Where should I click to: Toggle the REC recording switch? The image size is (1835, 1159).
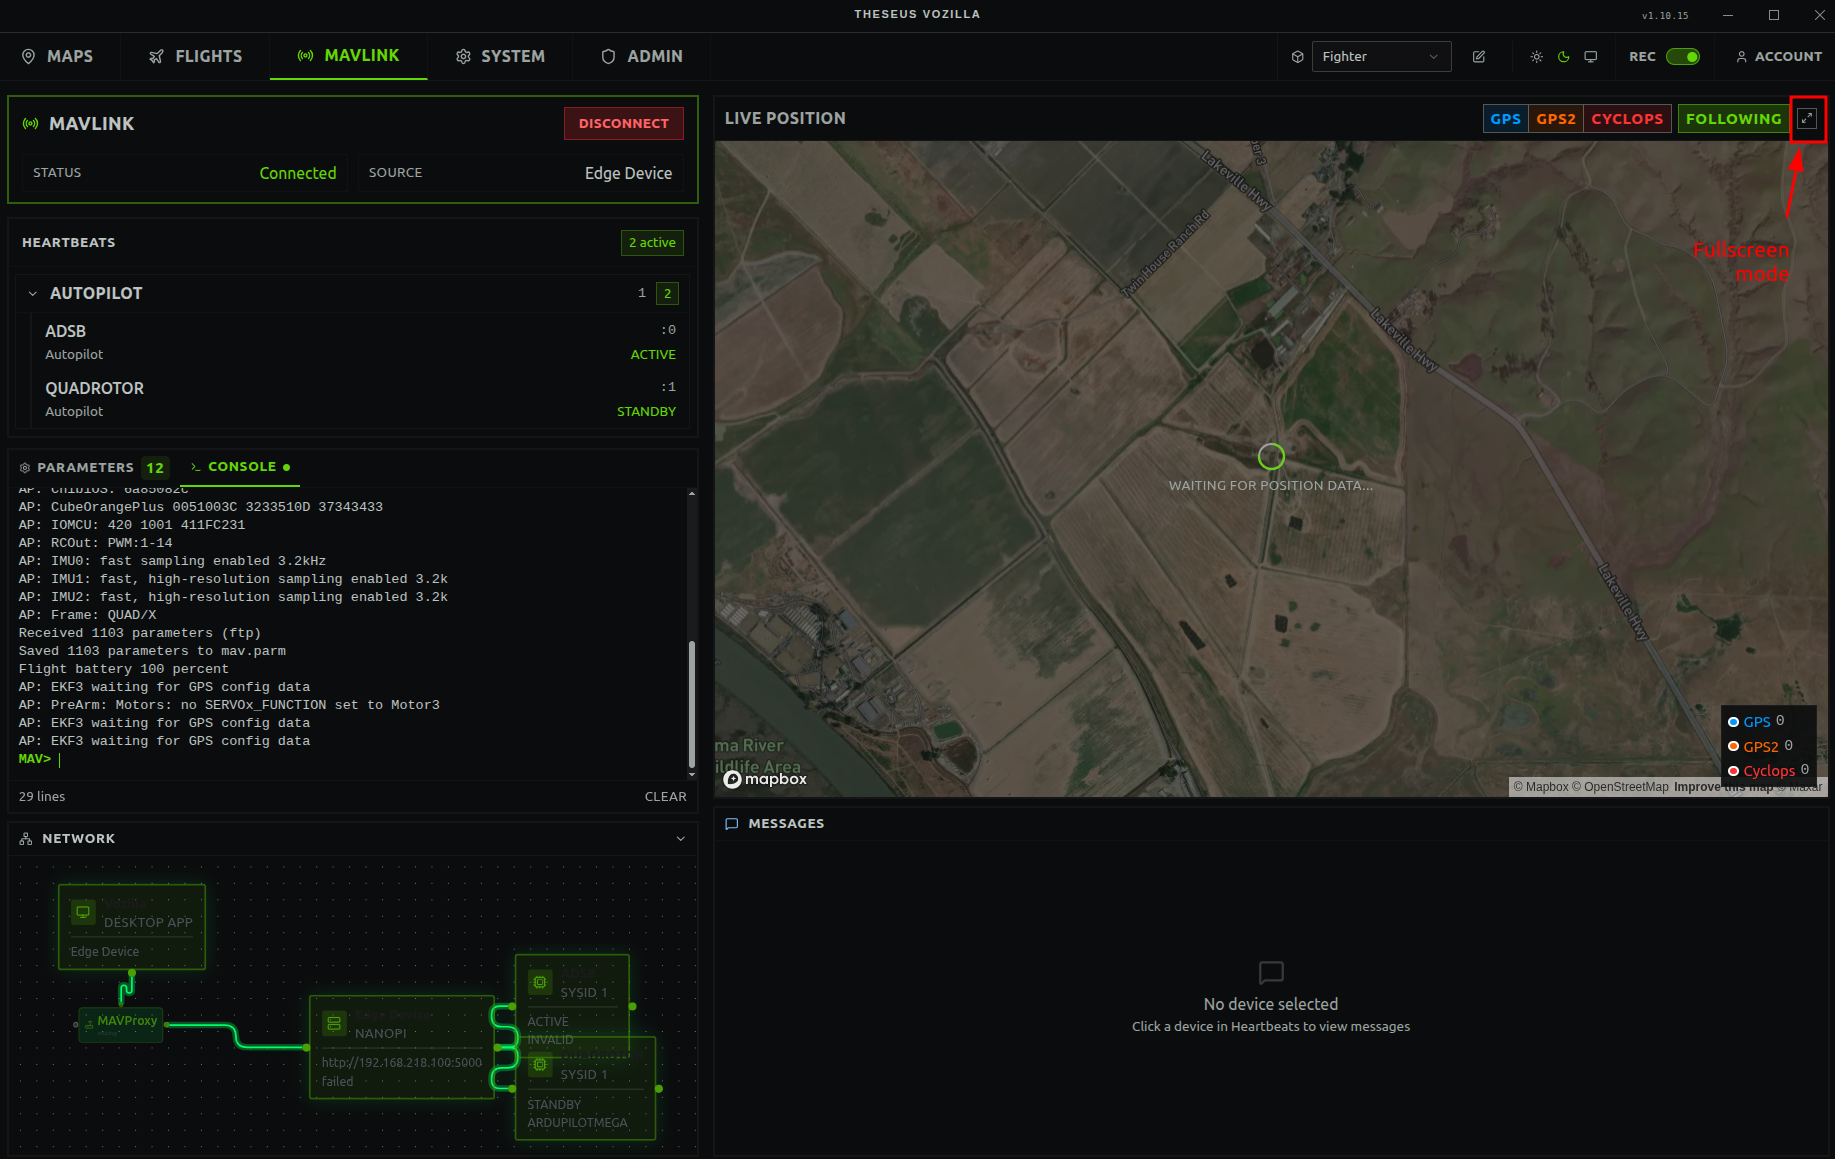[1682, 57]
